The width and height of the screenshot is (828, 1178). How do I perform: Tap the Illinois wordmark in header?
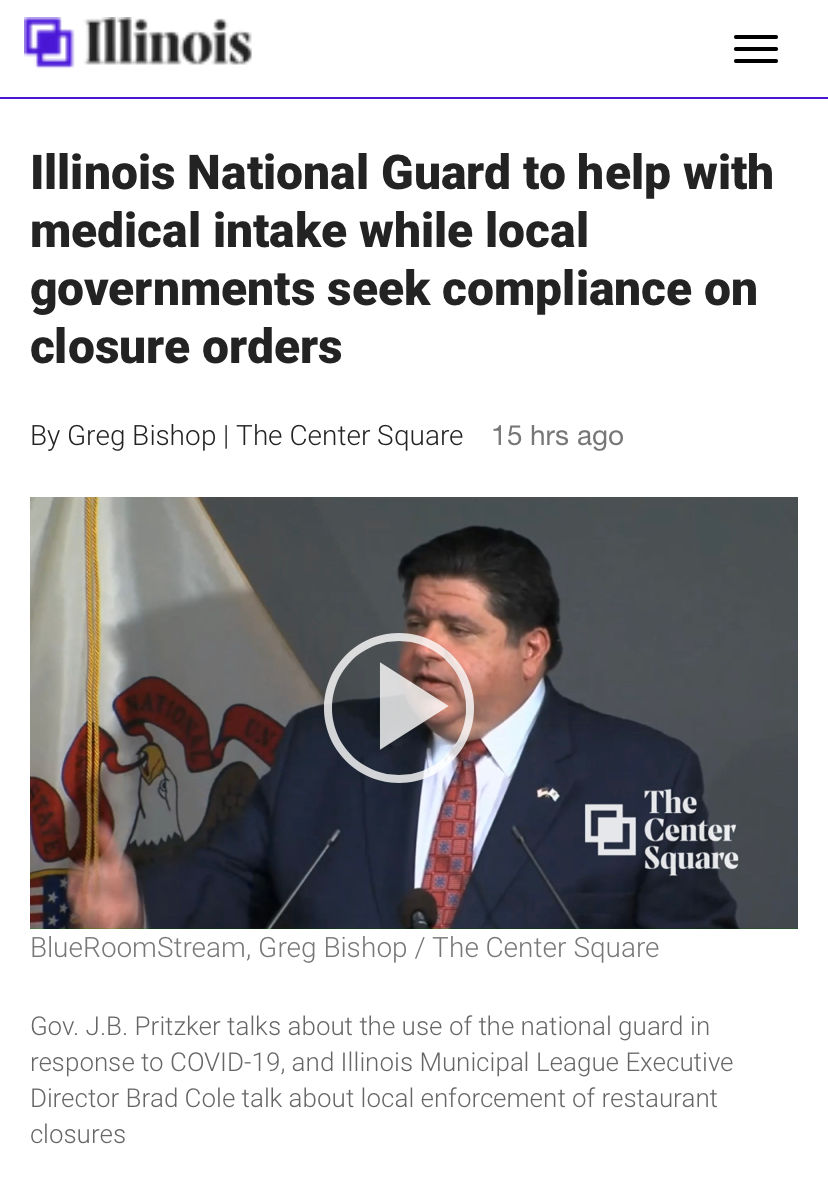(168, 42)
